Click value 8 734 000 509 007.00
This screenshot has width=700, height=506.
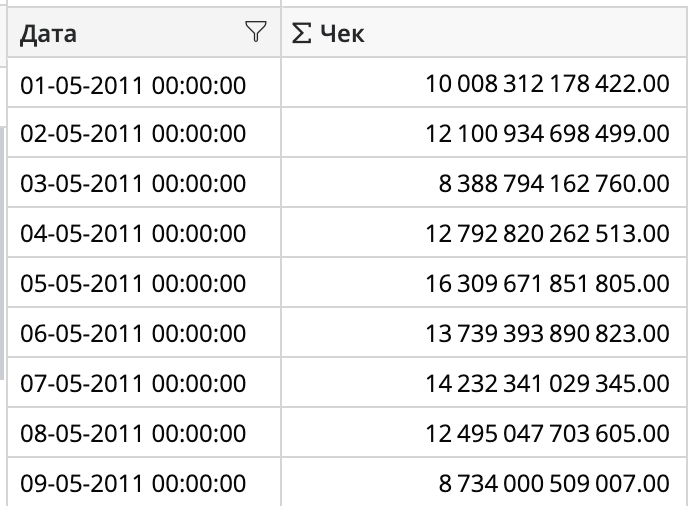554,484
